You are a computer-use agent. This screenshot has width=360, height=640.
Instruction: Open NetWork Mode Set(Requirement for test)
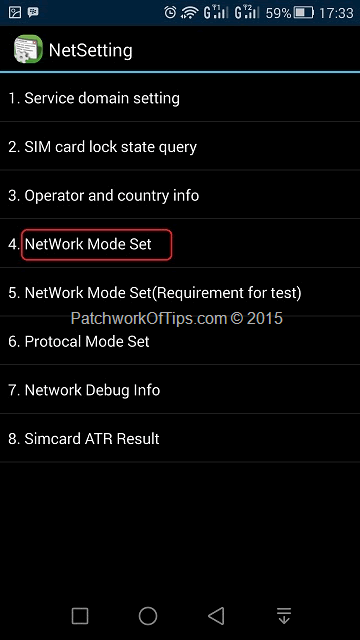coord(180,292)
